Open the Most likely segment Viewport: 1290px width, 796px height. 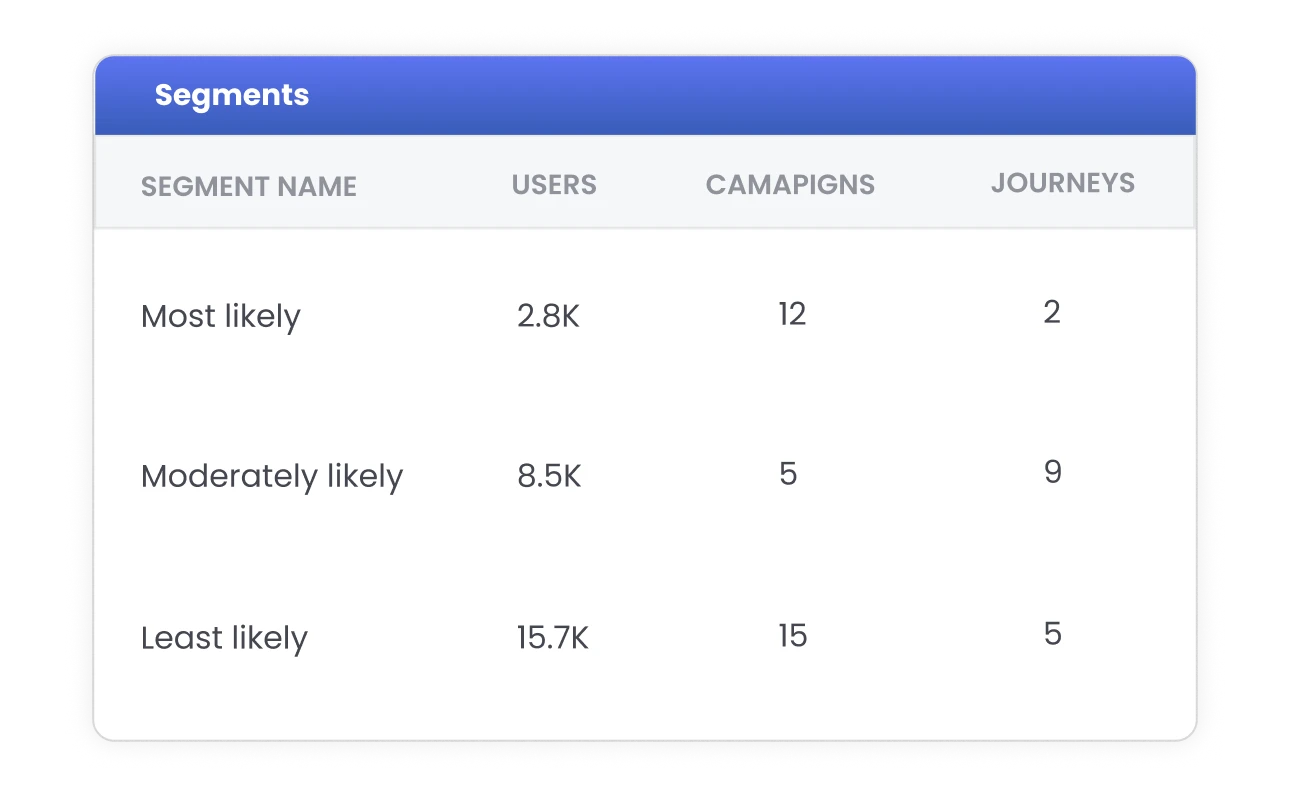point(221,317)
